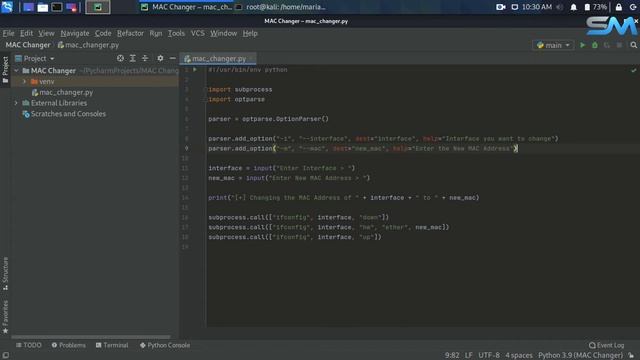640x360 pixels.
Task: Click the Run with Coverage icon
Action: pyautogui.click(x=607, y=45)
